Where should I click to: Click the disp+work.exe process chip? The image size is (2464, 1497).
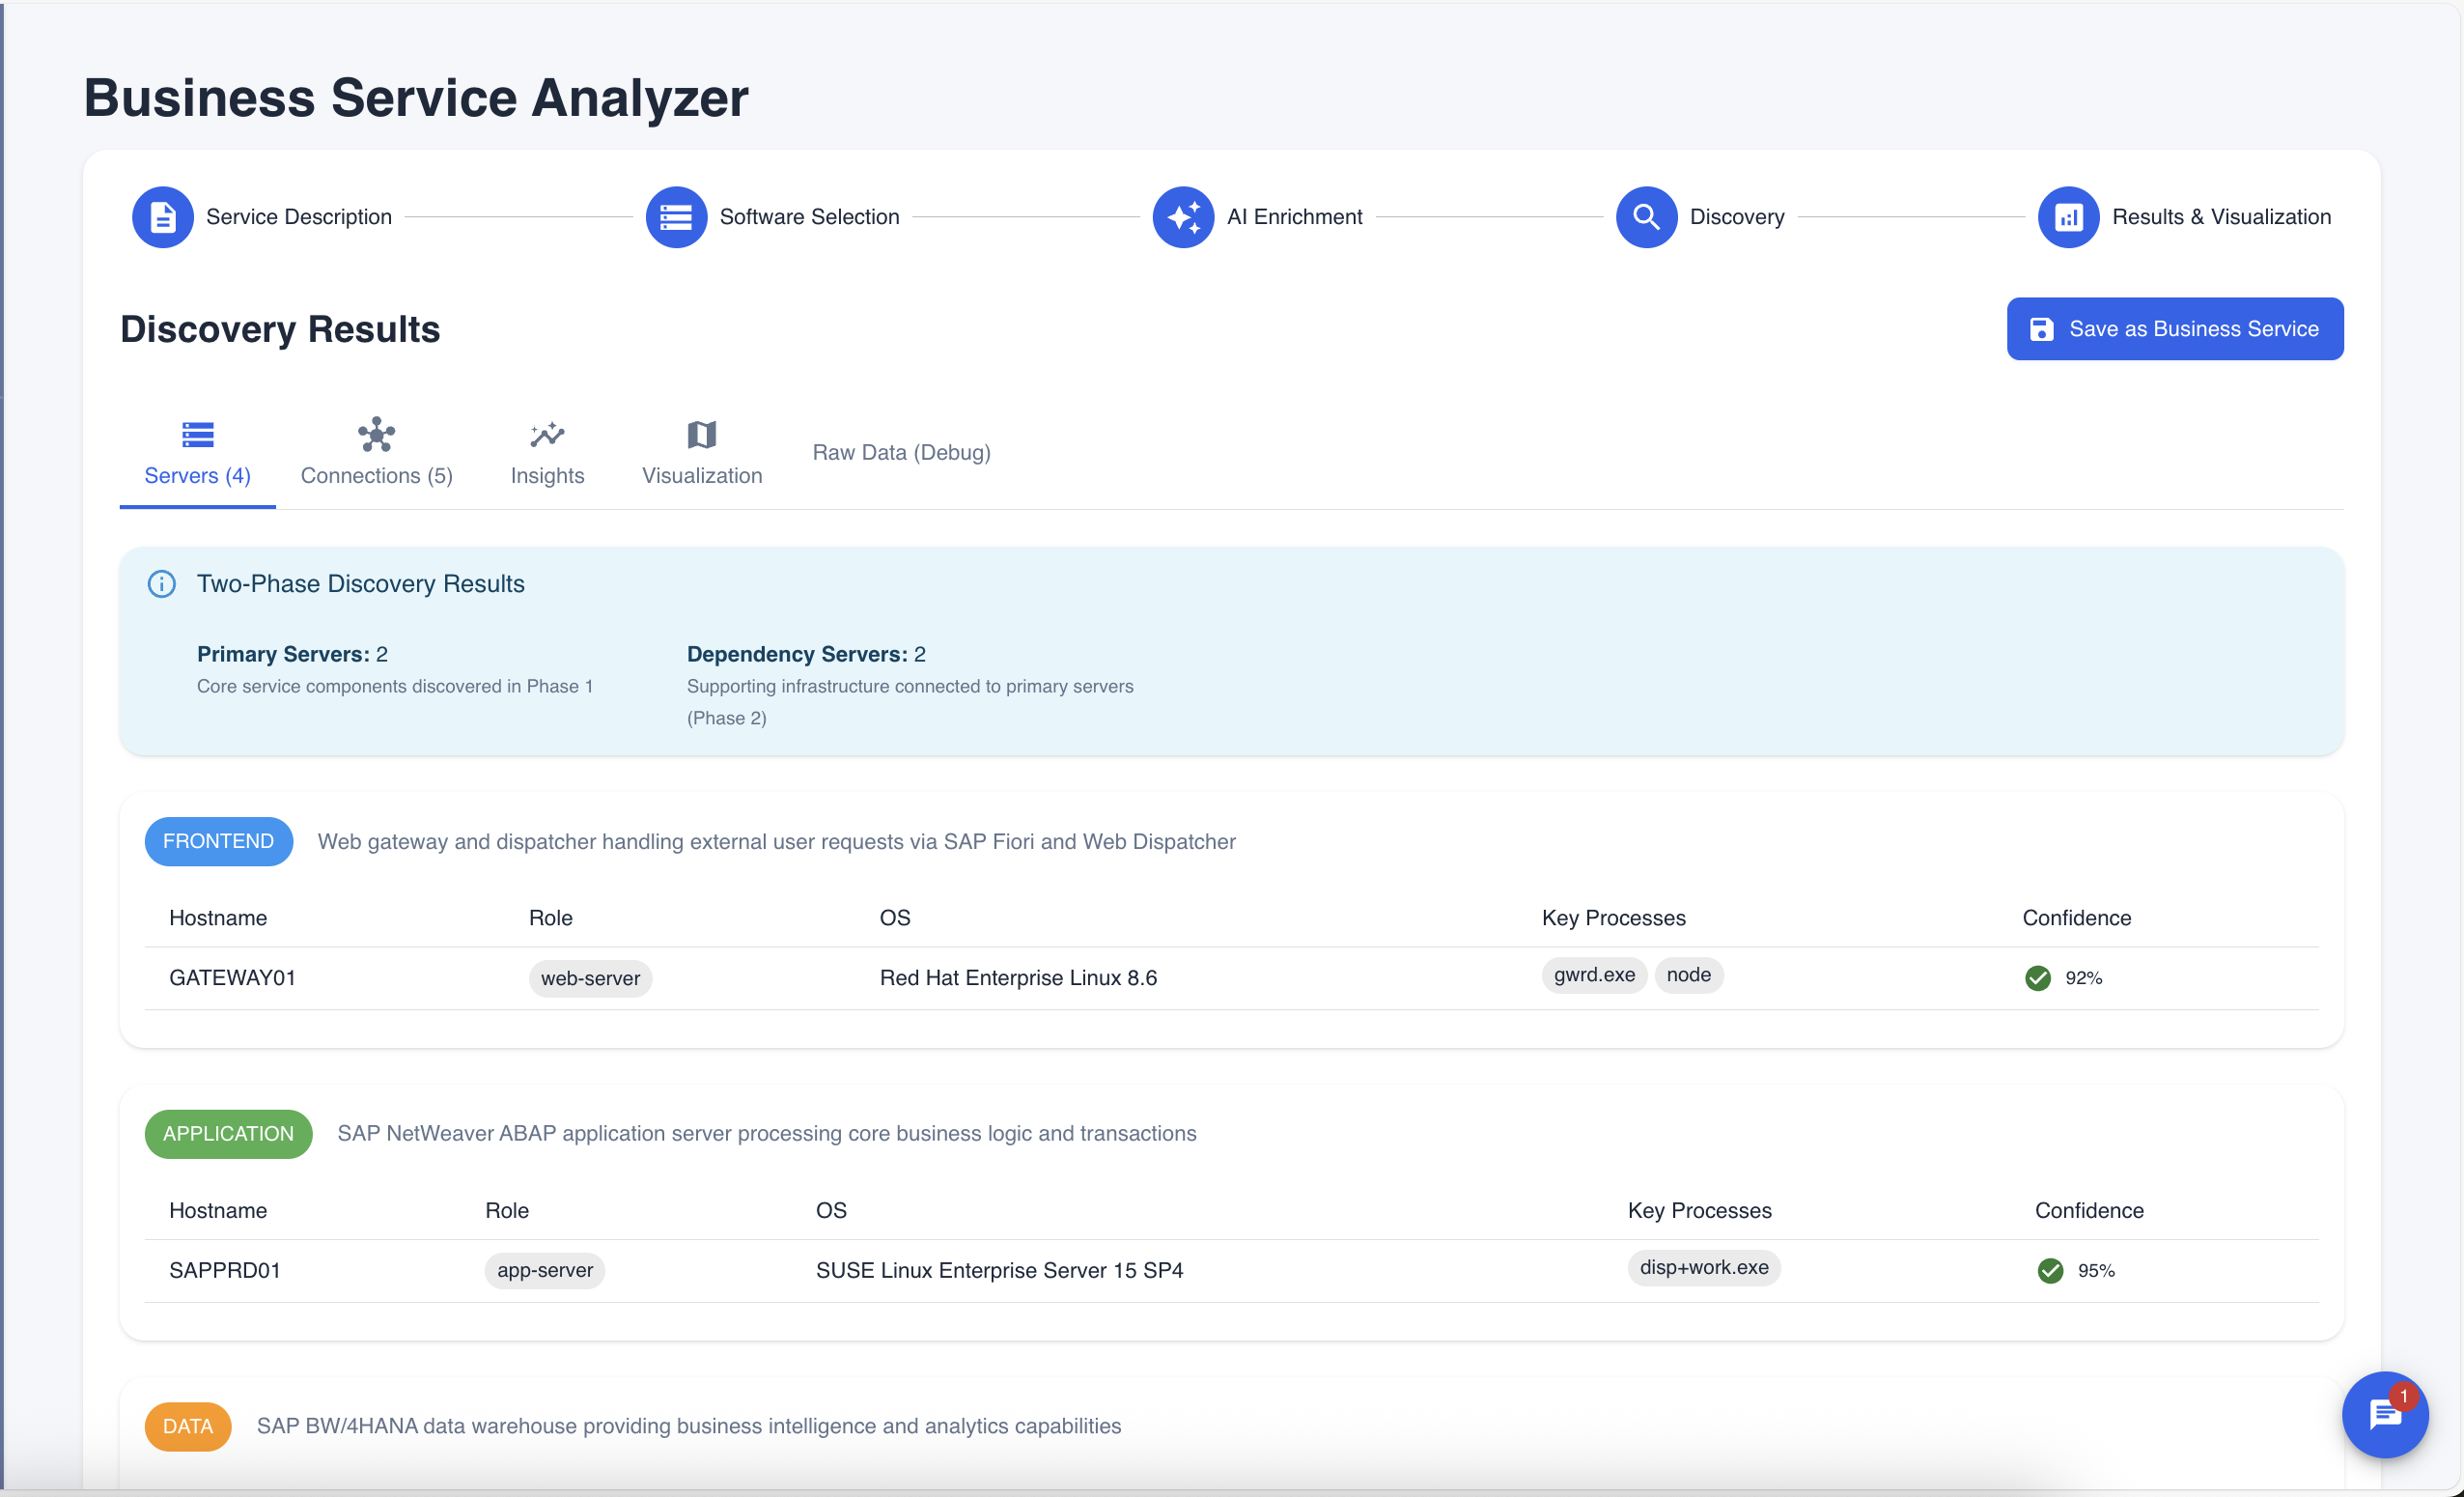(1703, 1268)
